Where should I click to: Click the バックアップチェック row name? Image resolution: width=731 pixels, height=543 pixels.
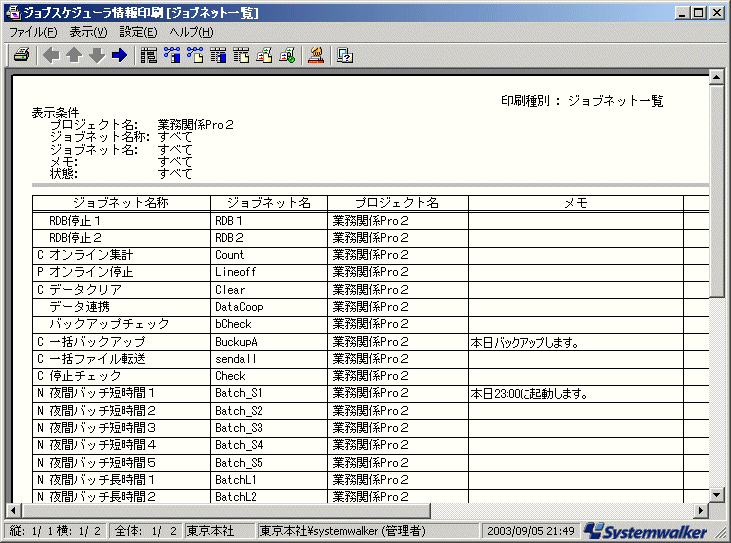[x=109, y=324]
